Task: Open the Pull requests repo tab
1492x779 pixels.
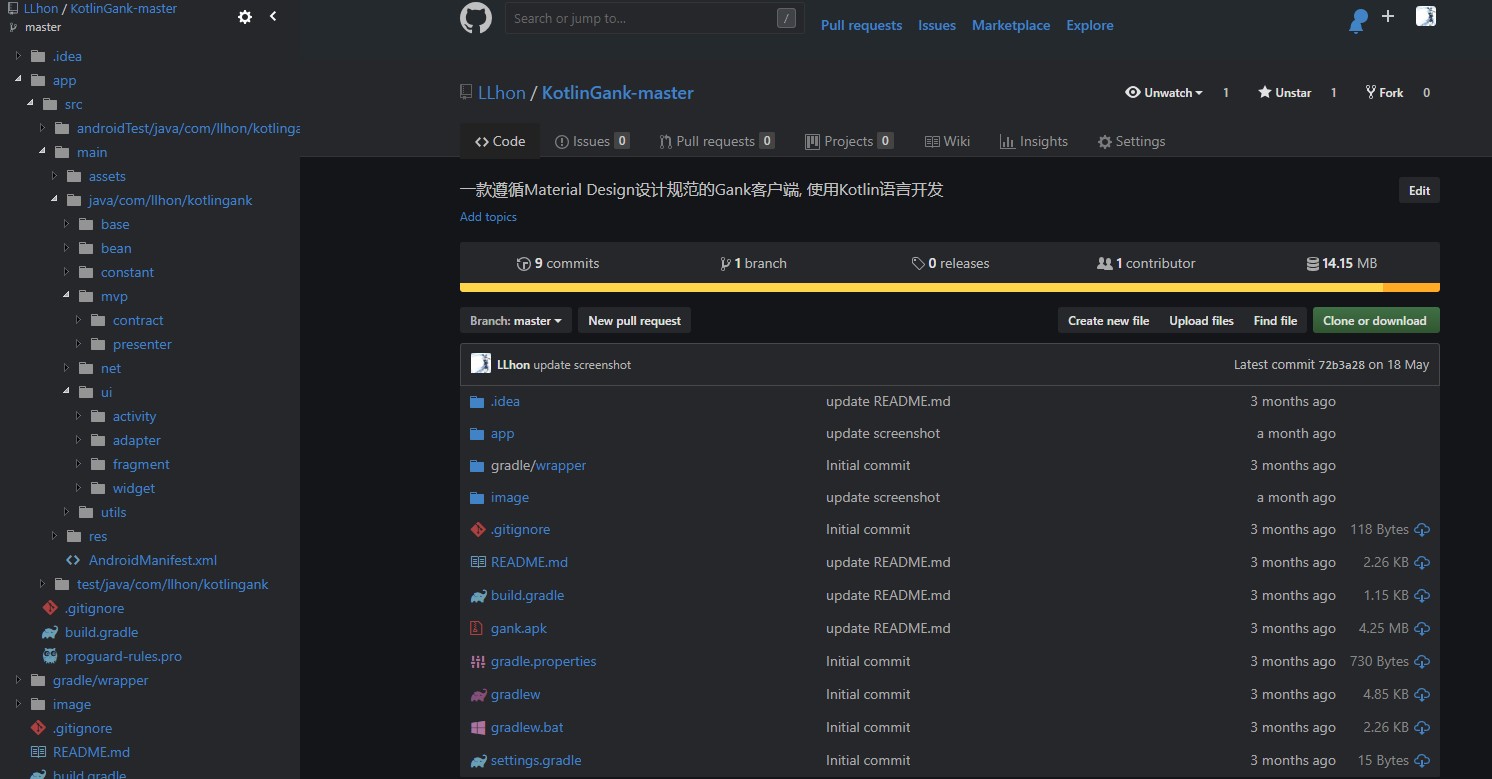Action: tap(716, 141)
